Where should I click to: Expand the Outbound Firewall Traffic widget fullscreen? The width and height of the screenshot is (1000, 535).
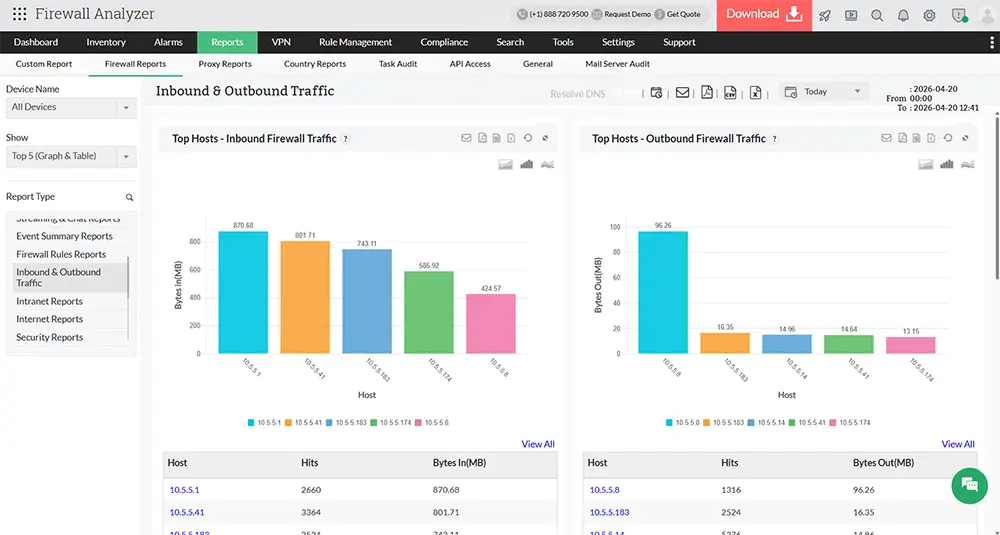(x=966, y=138)
